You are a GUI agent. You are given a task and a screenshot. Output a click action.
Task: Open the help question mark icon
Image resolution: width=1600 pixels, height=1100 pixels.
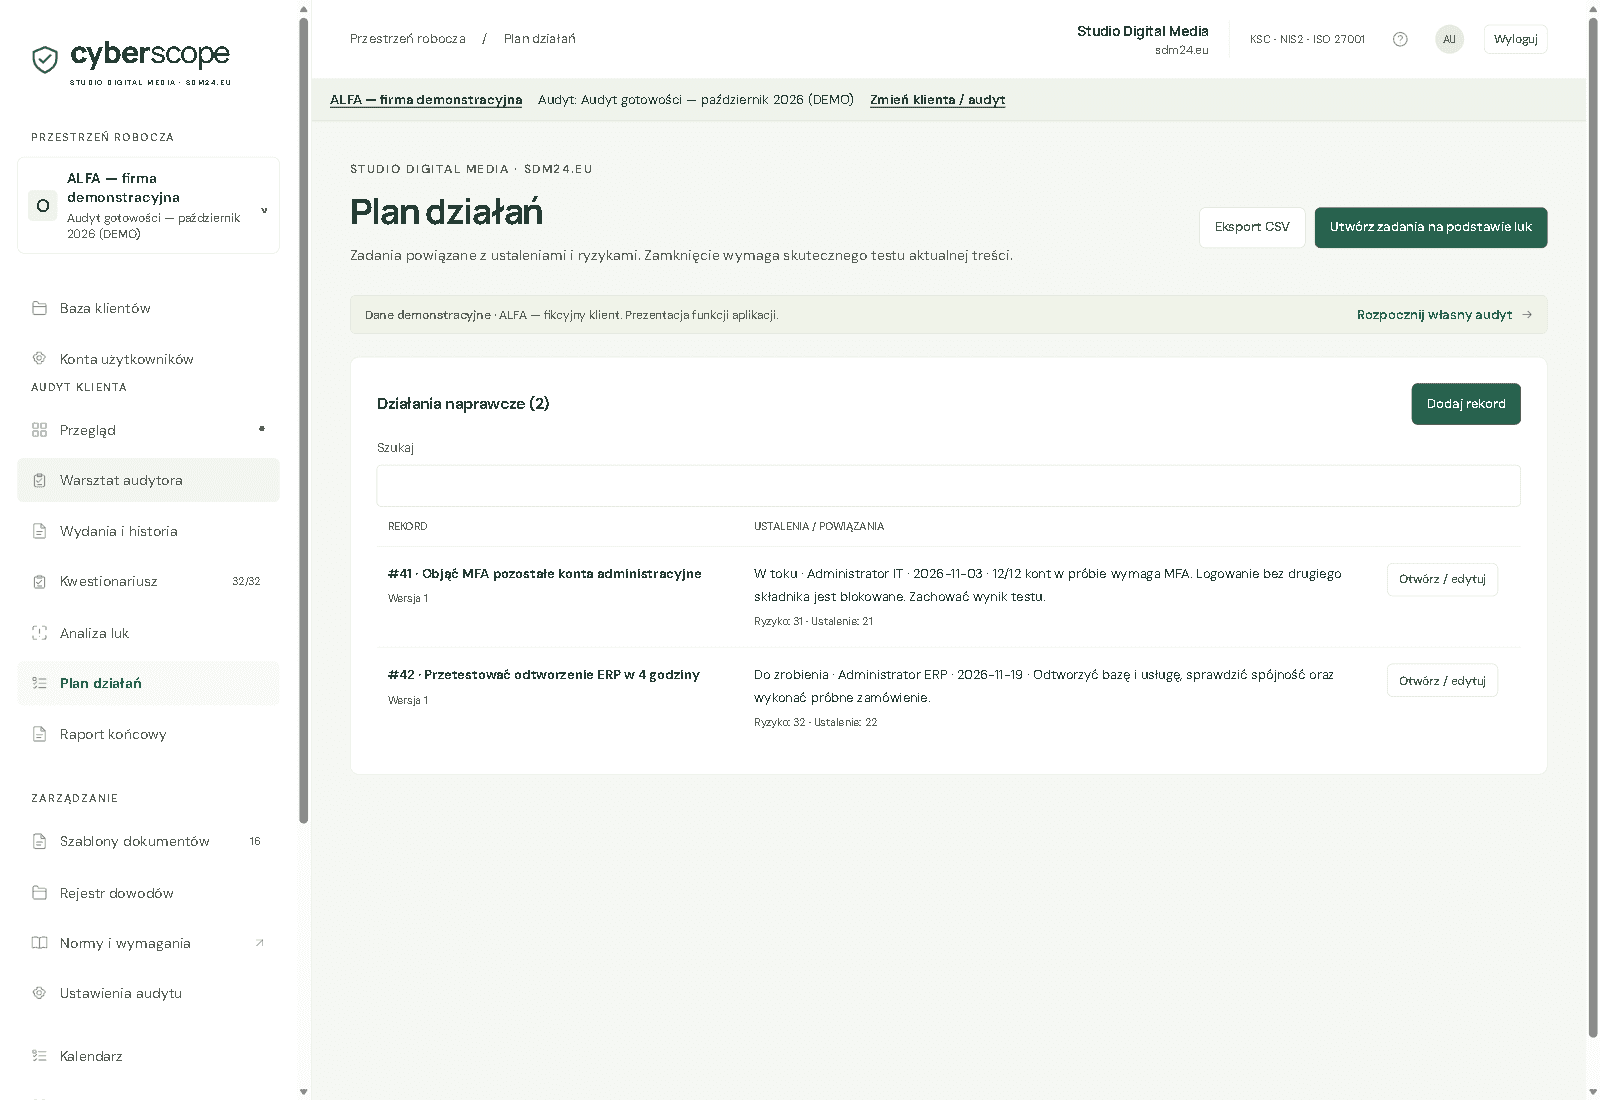tap(1400, 39)
